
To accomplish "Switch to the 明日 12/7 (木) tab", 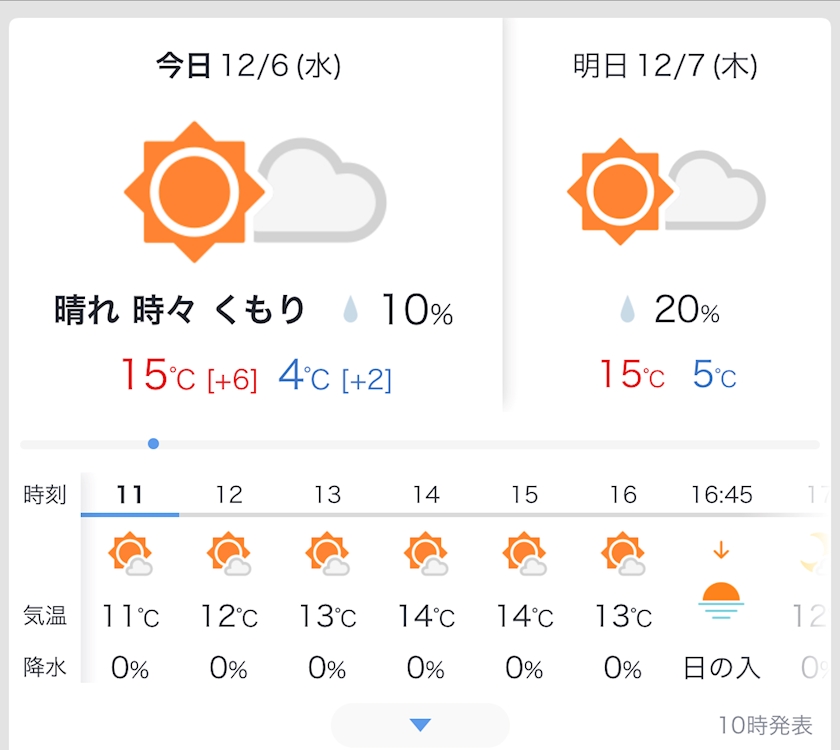I will tap(665, 67).
